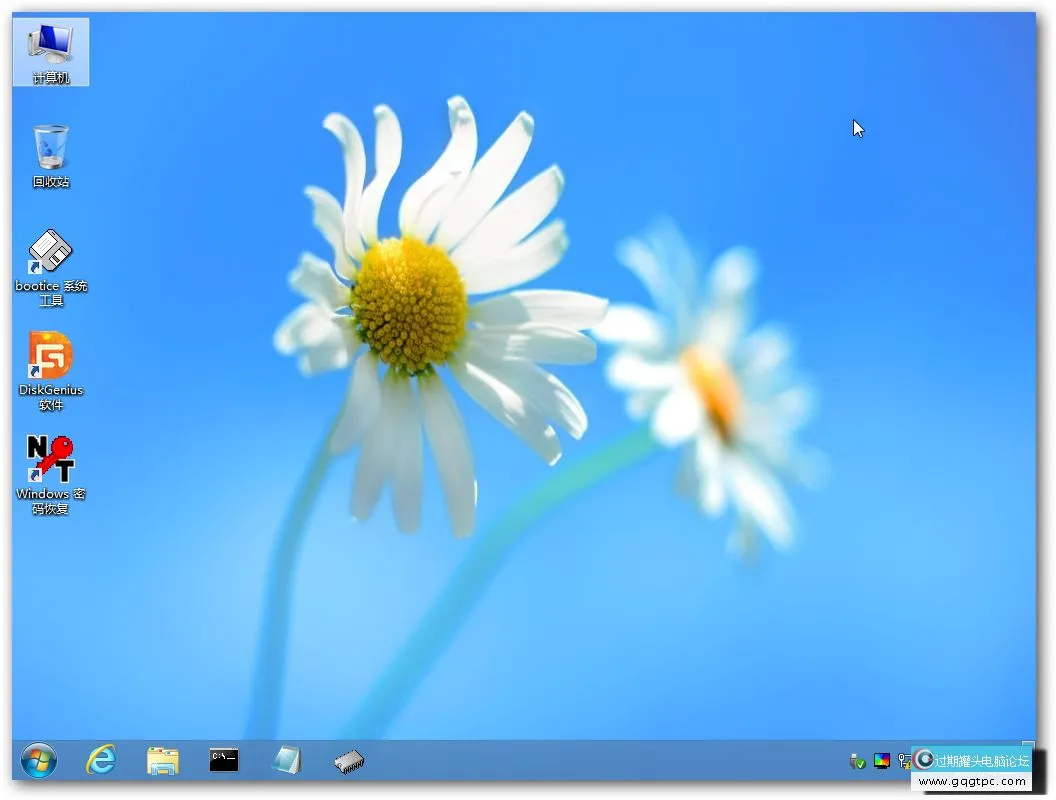The height and width of the screenshot is (800, 1056).
Task: Click empty space in the taskbar middle
Action: (600, 761)
